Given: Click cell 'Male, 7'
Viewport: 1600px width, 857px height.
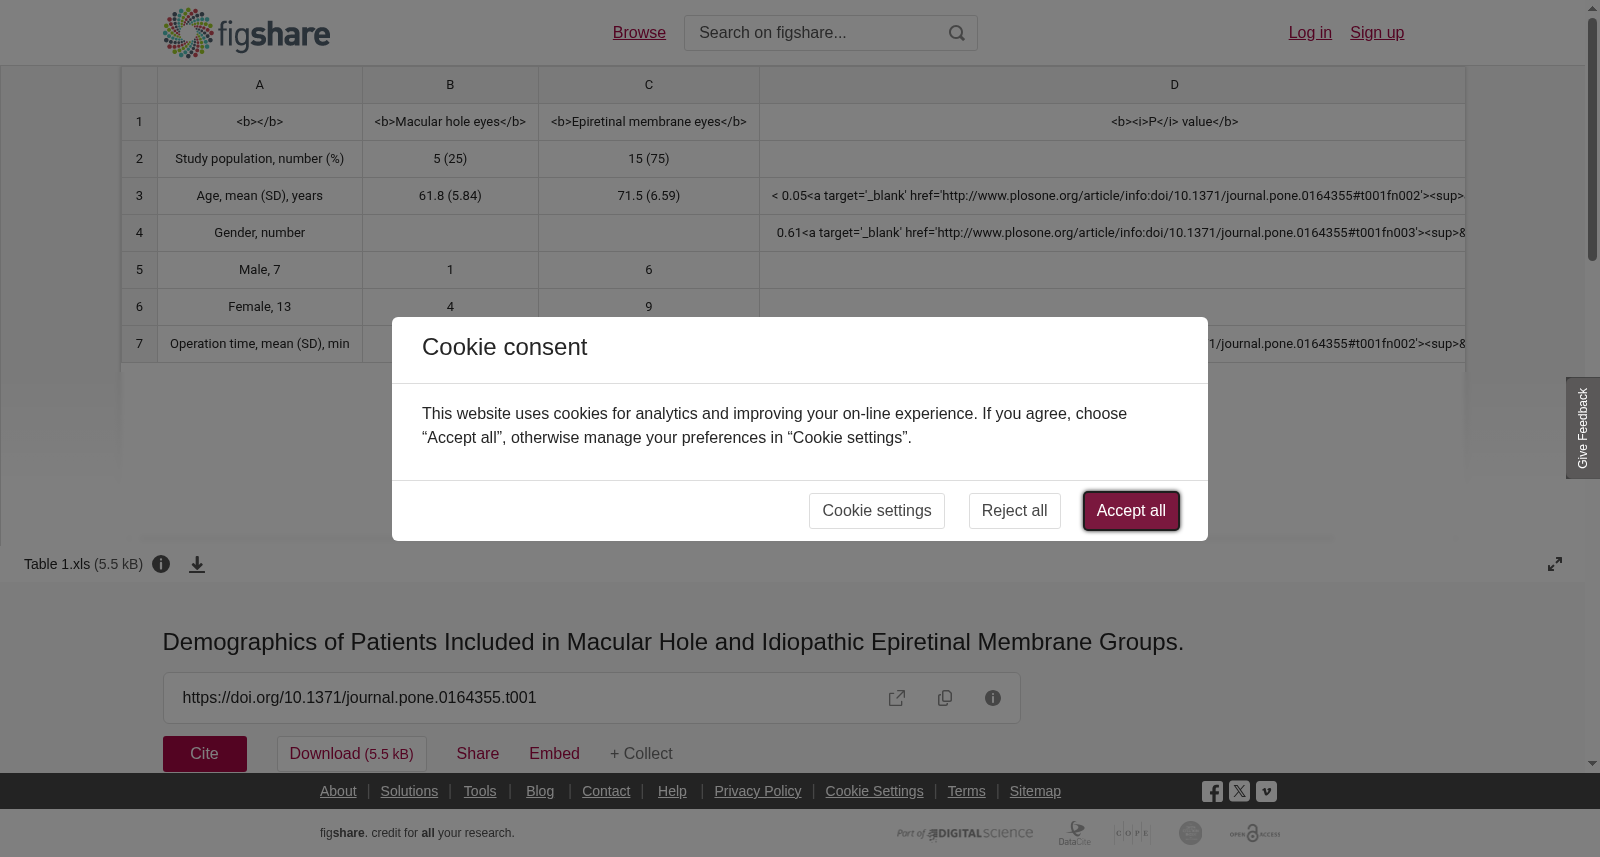Looking at the screenshot, I should click(260, 270).
